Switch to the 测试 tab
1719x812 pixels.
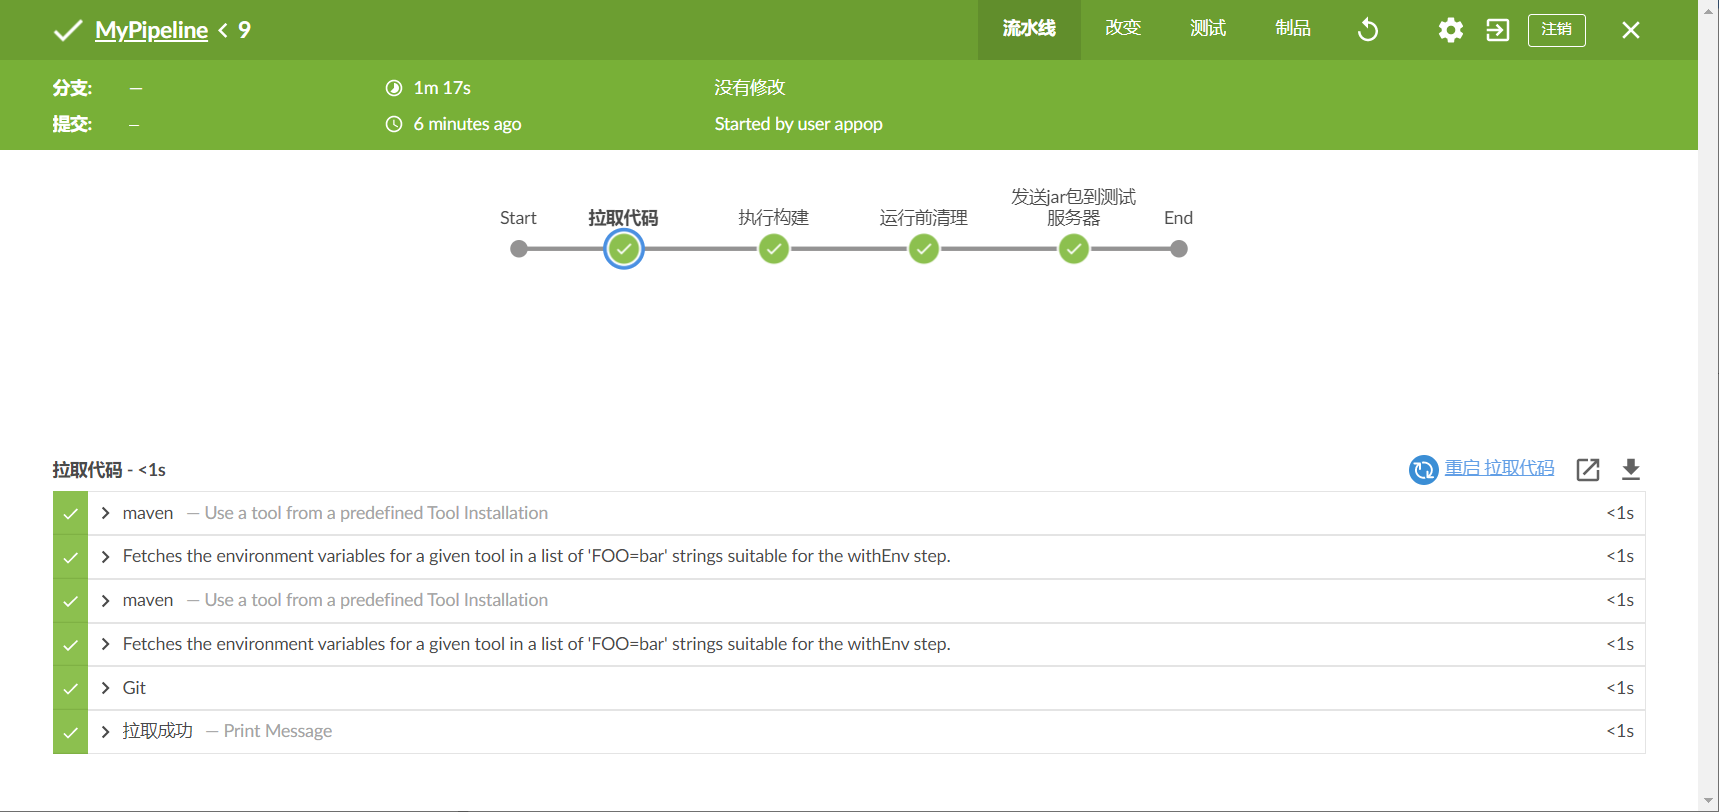pos(1207,29)
